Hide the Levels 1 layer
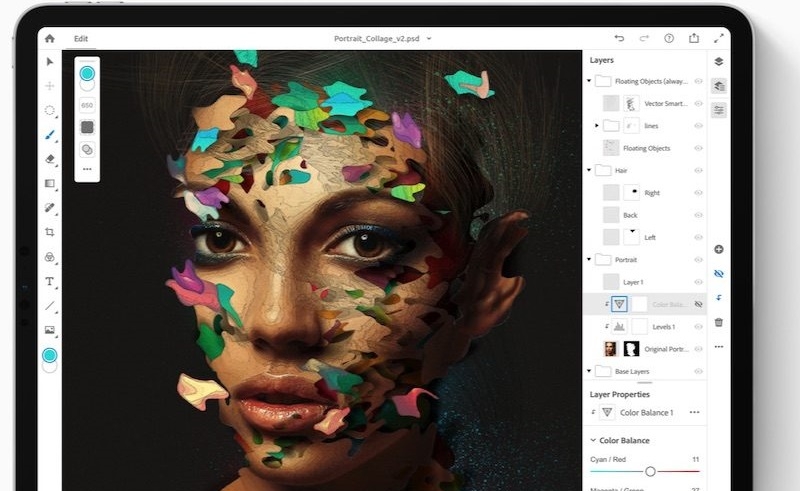This screenshot has height=491, width=800. tap(698, 327)
